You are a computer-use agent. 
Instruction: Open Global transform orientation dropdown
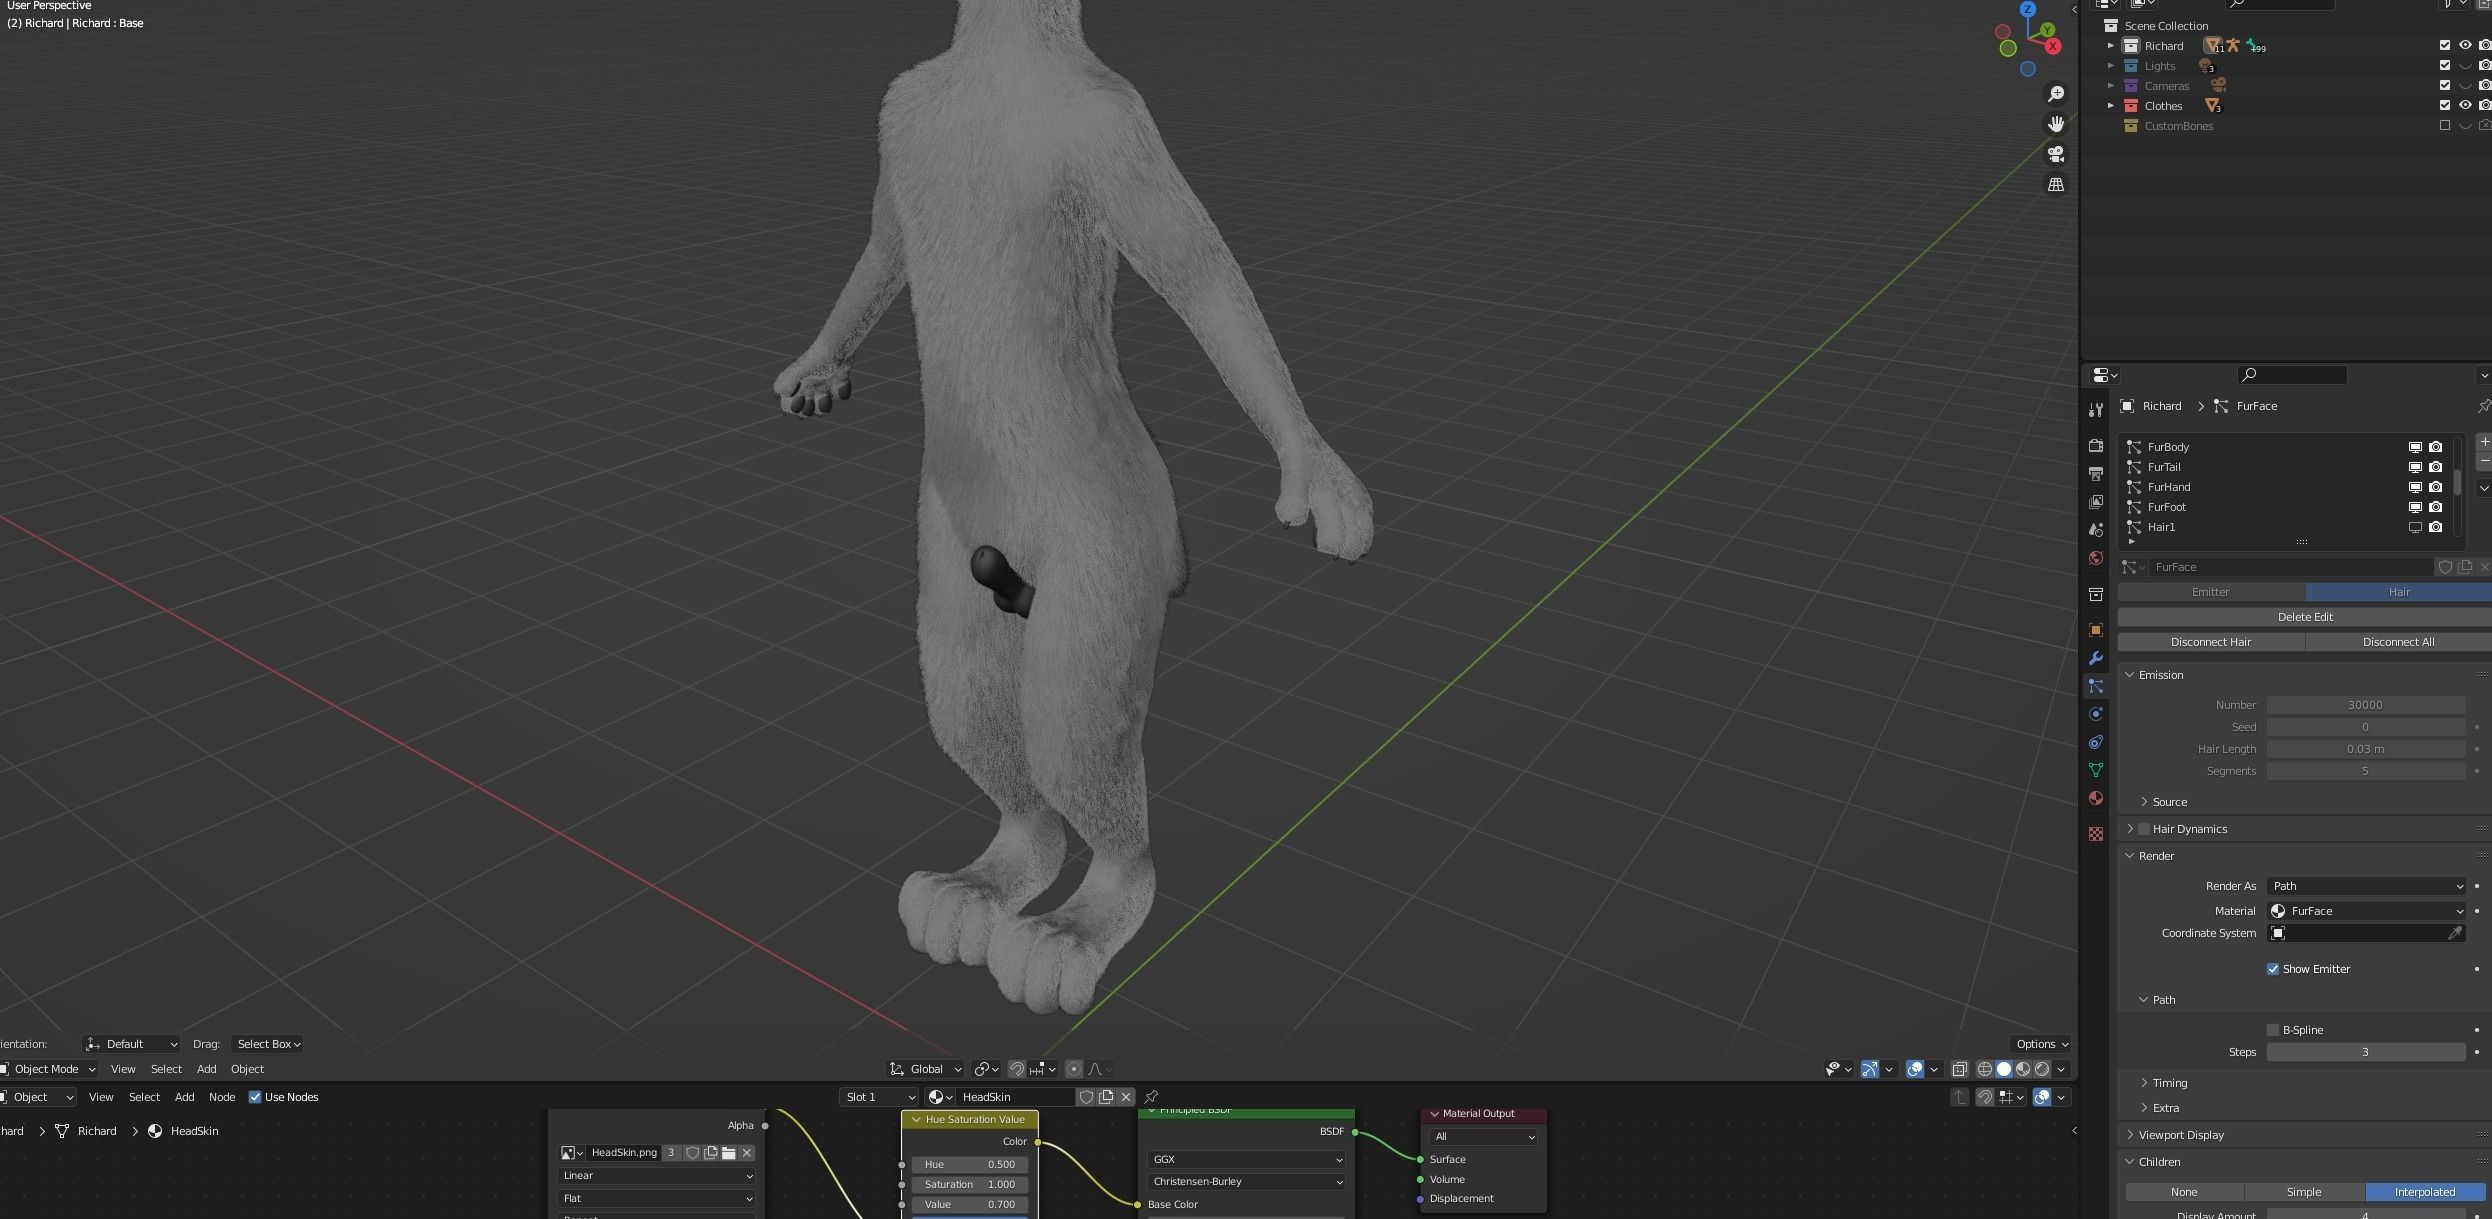(925, 1069)
